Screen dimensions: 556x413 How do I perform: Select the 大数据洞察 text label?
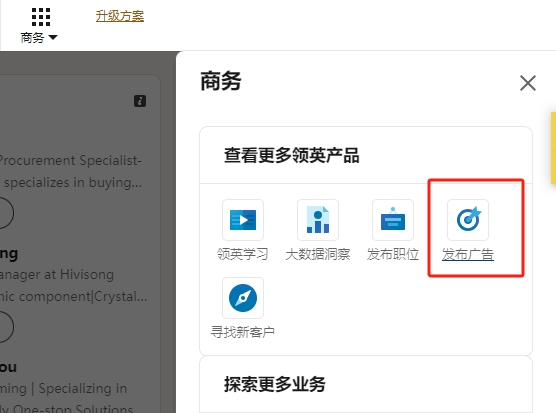click(x=318, y=254)
